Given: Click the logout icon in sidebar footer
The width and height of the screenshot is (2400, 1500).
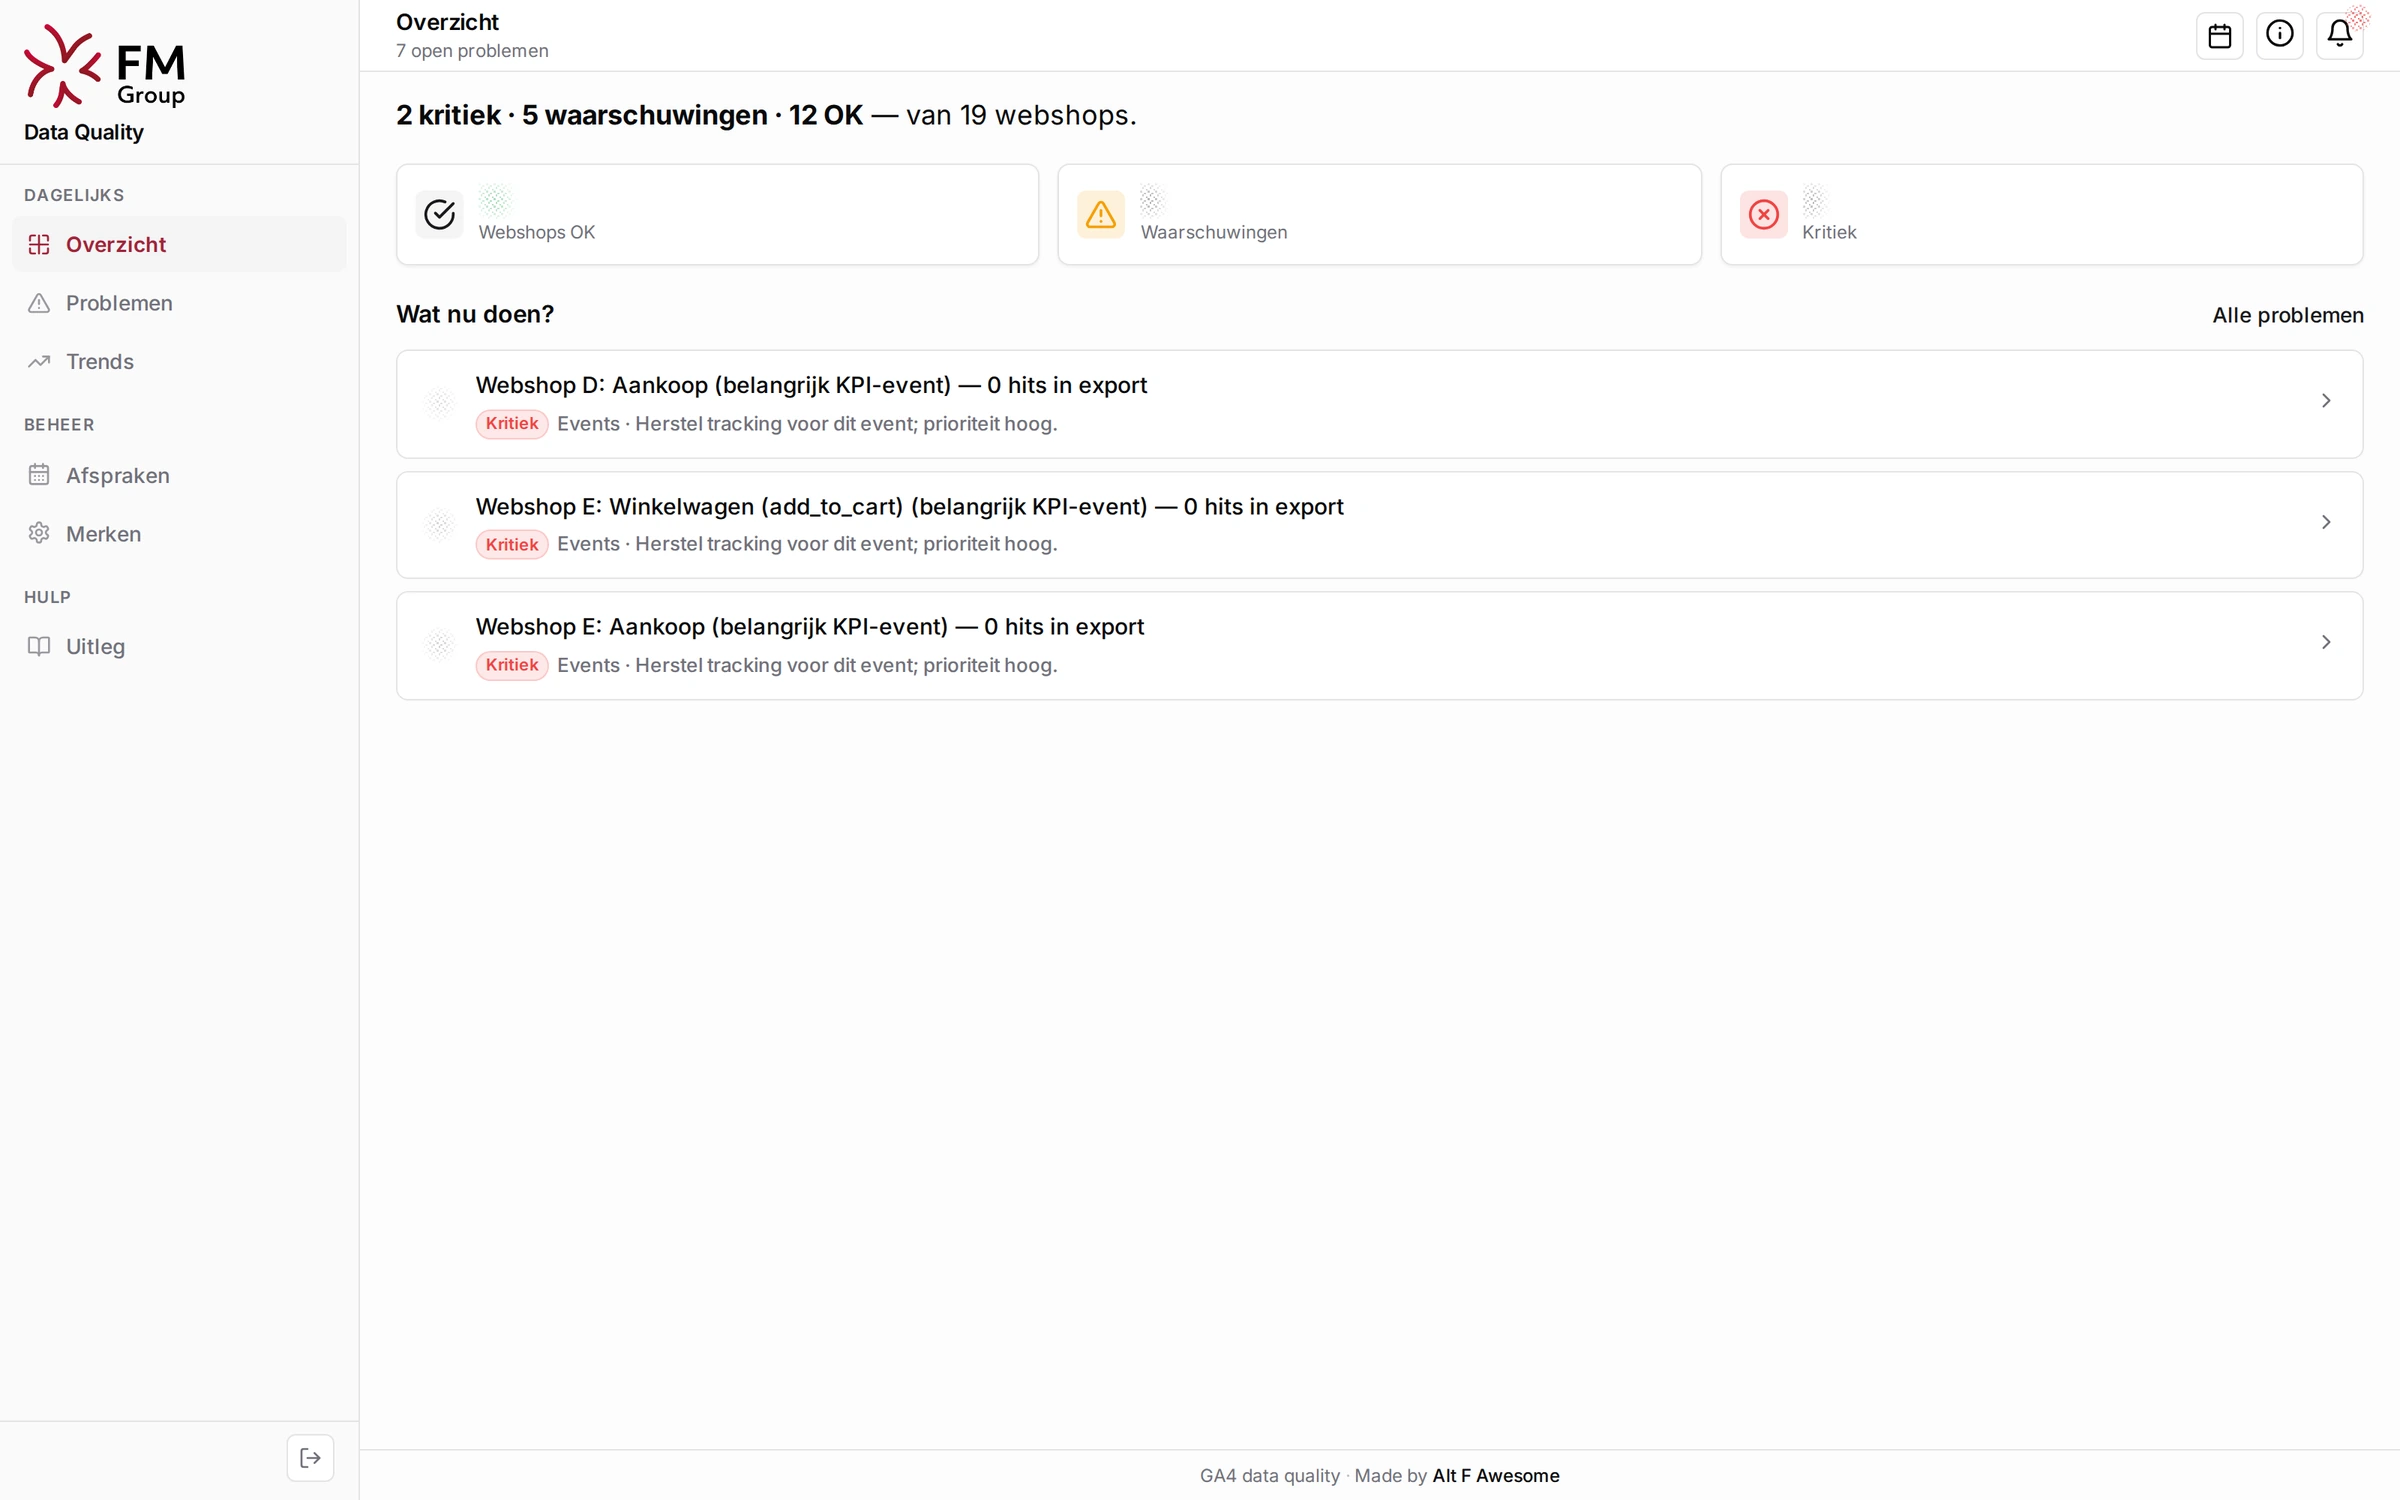Looking at the screenshot, I should pyautogui.click(x=310, y=1457).
